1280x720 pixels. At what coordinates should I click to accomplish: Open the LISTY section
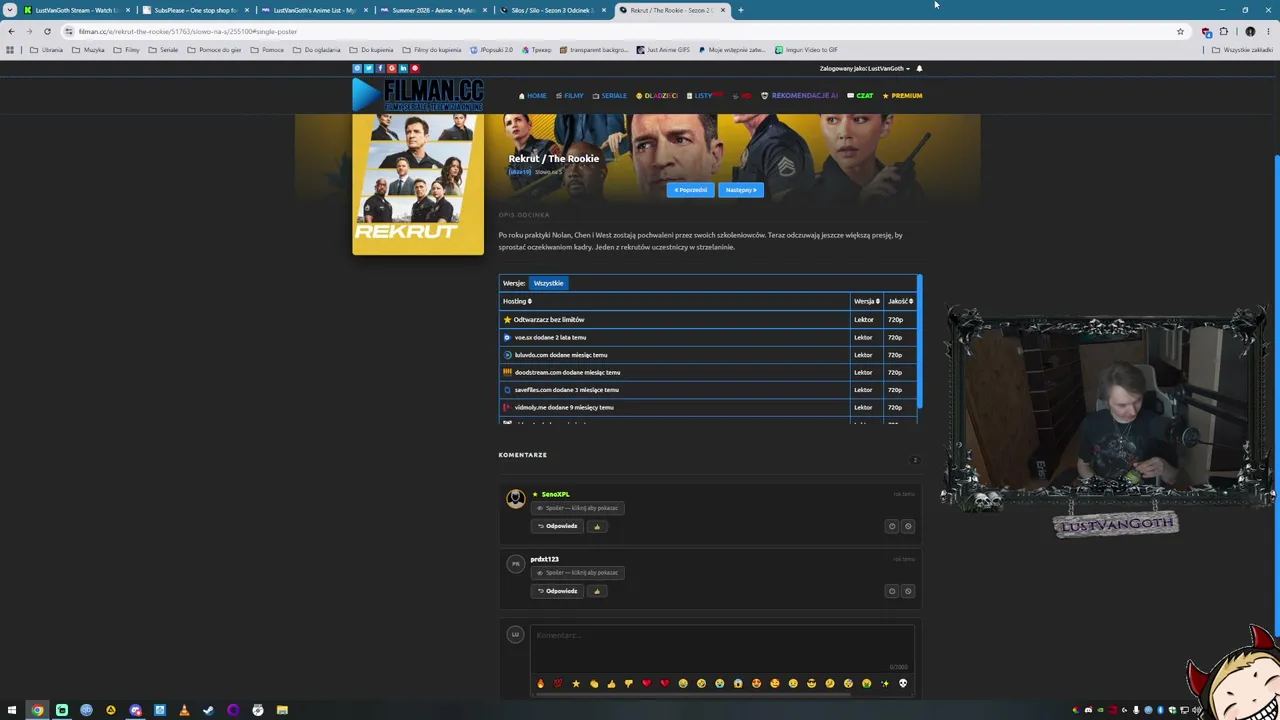(704, 96)
